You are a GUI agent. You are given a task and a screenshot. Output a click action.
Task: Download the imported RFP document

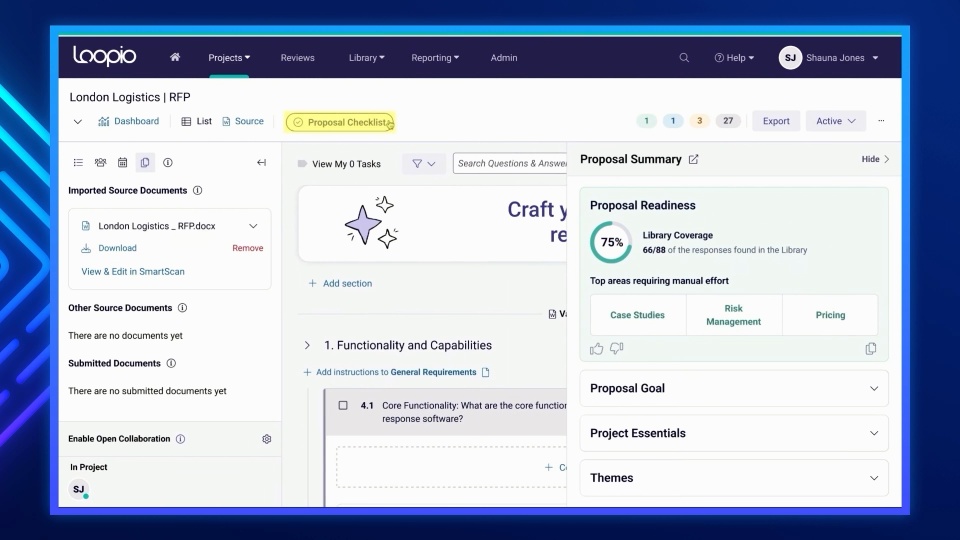117,248
